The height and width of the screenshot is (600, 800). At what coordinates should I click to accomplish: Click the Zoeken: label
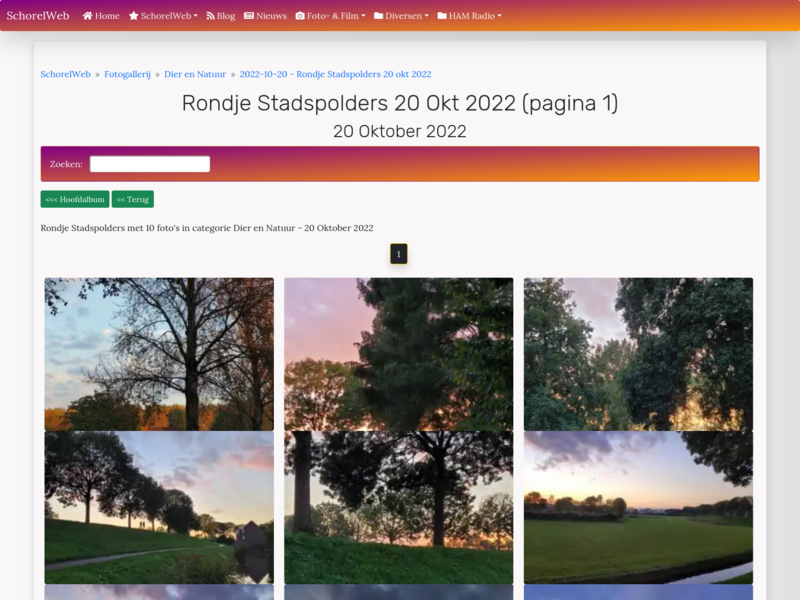[x=66, y=164]
